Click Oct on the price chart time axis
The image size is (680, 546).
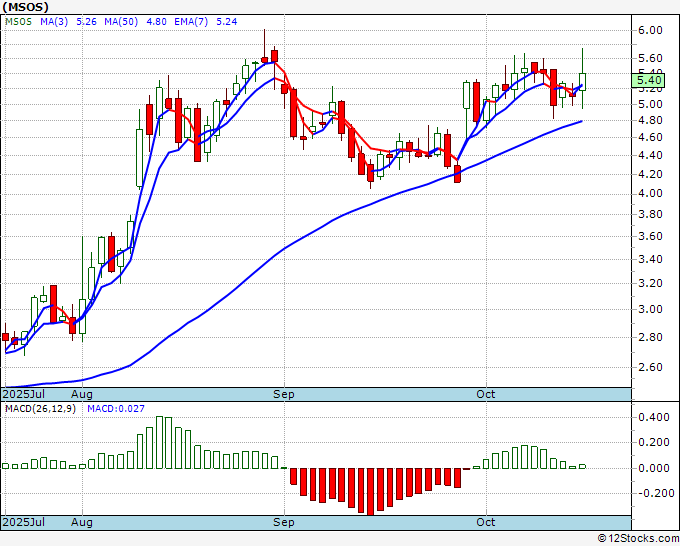pyautogui.click(x=486, y=394)
